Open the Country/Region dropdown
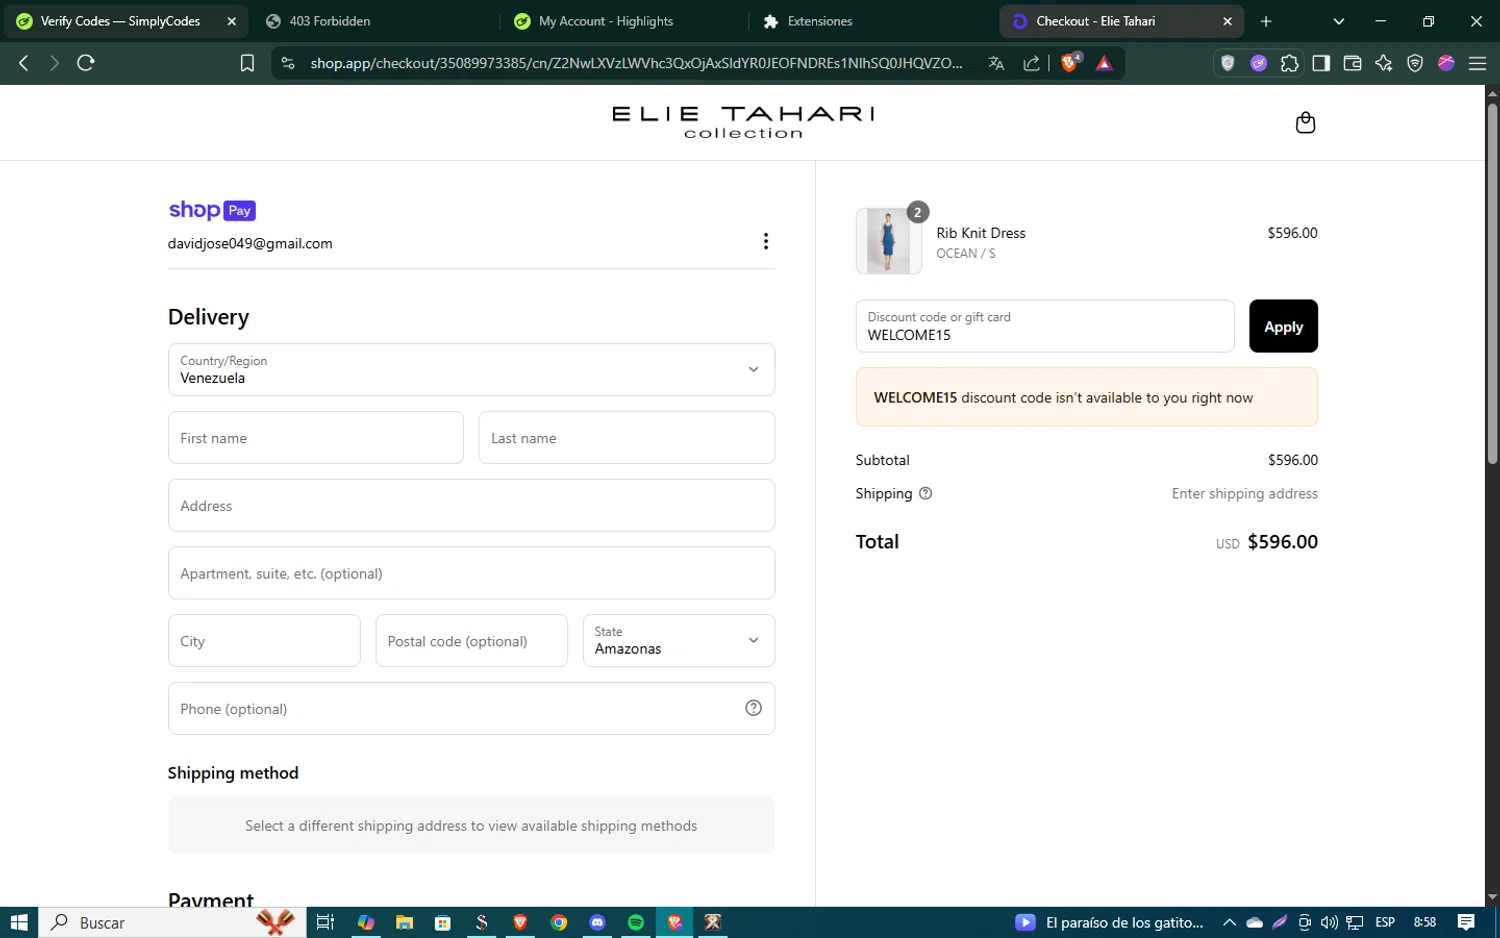1500x938 pixels. pyautogui.click(x=471, y=370)
